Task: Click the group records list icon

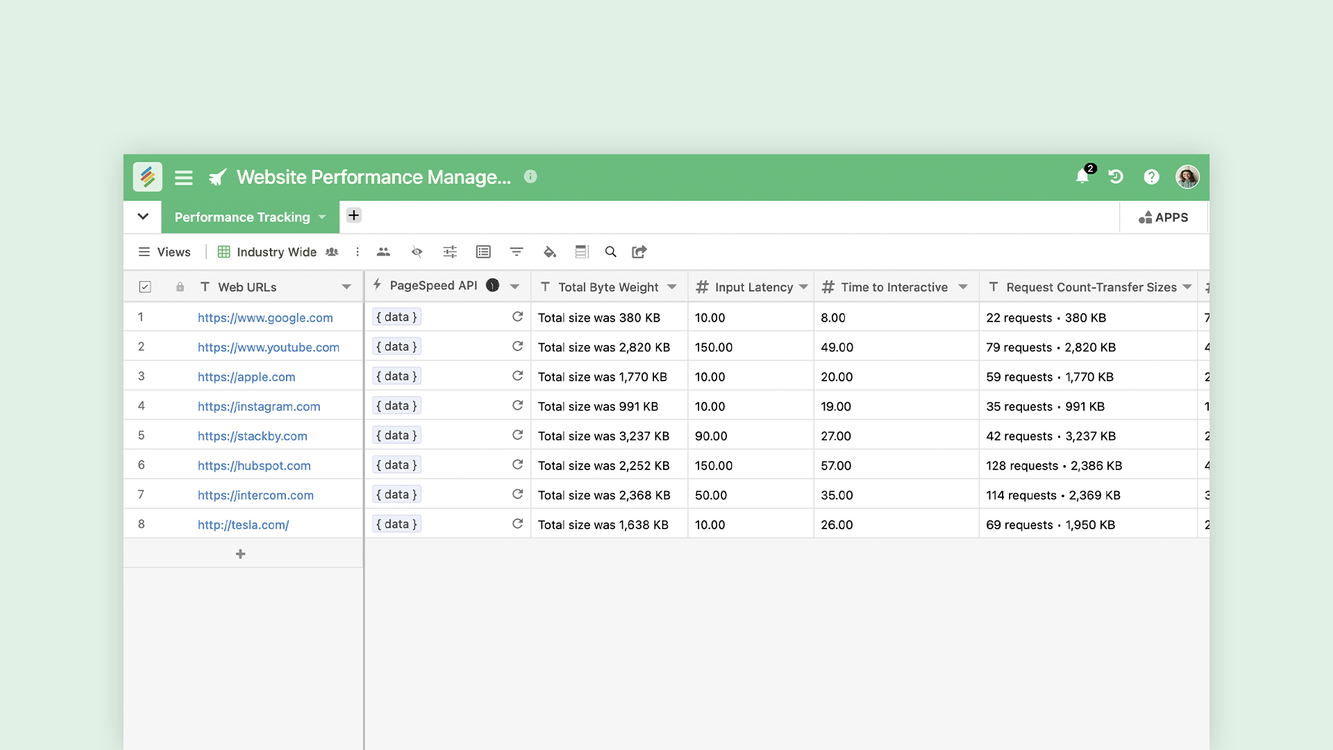Action: pos(483,252)
